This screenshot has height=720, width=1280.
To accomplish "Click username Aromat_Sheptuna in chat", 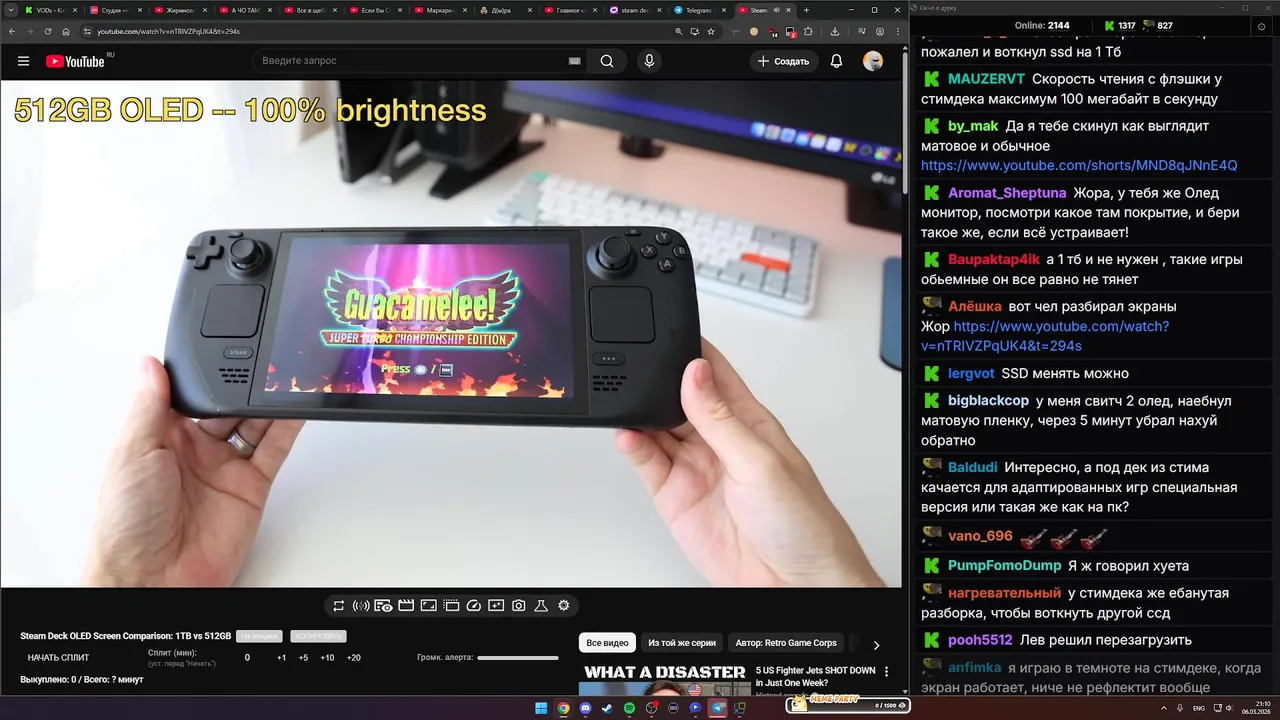I will (x=1007, y=193).
